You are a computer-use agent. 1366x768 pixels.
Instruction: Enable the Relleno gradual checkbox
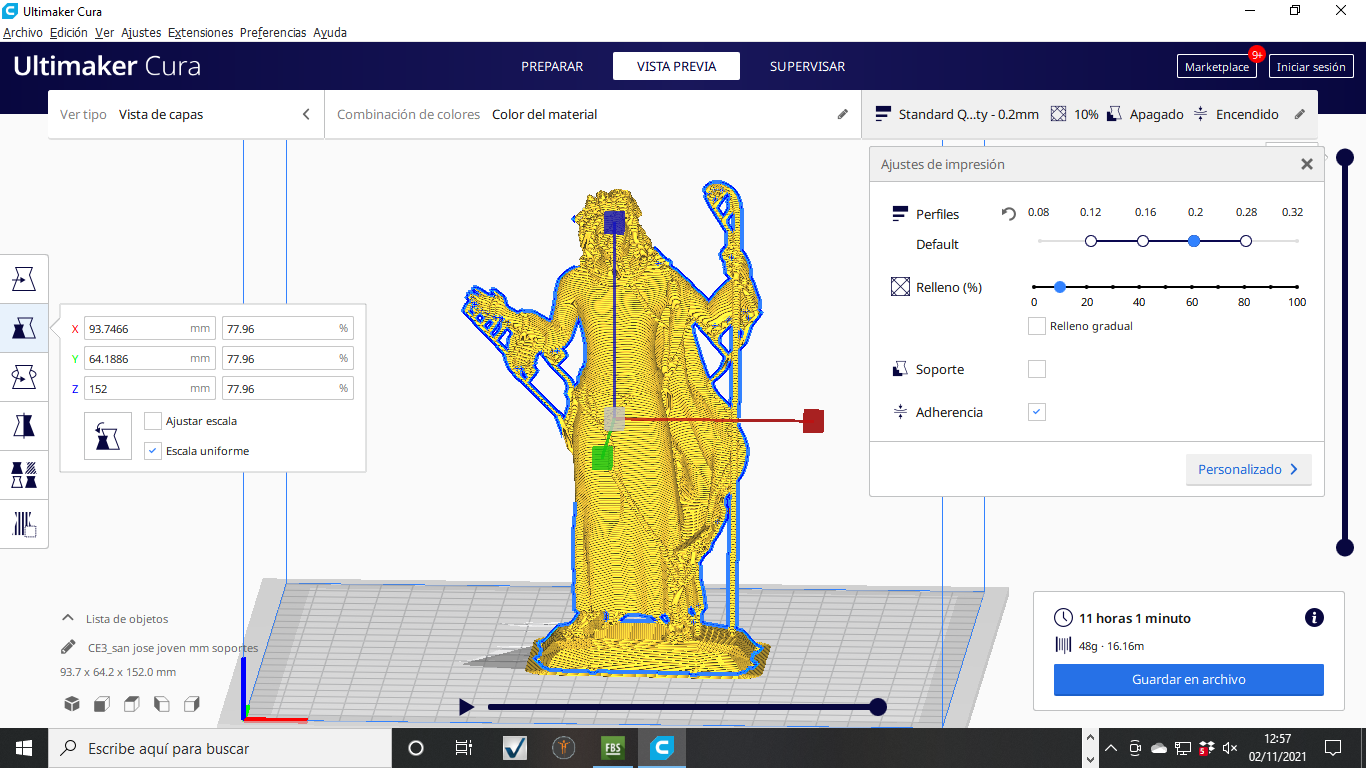point(1037,326)
